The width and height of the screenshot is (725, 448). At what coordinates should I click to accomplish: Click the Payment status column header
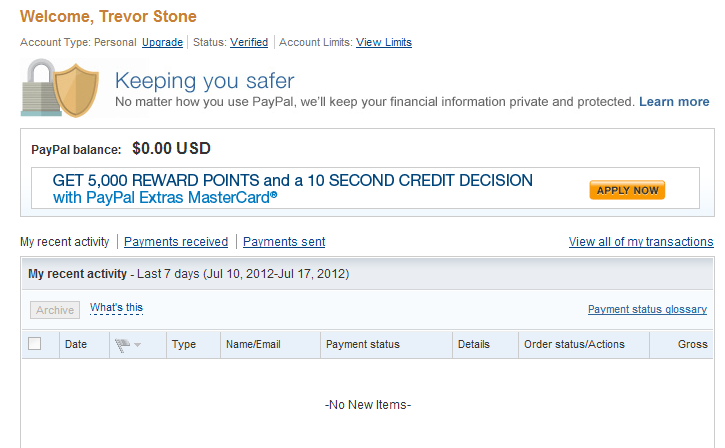[363, 344]
